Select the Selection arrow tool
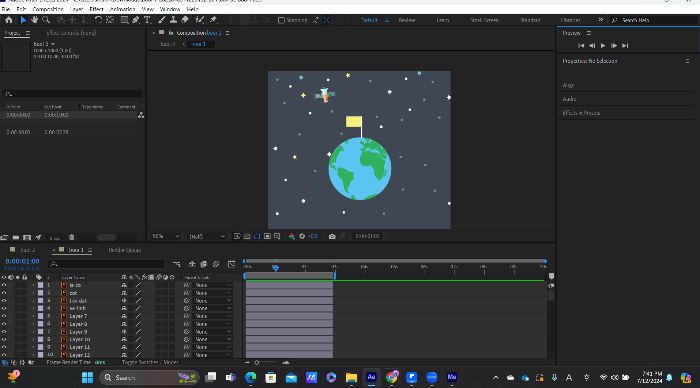700x388 pixels. pyautogui.click(x=23, y=20)
